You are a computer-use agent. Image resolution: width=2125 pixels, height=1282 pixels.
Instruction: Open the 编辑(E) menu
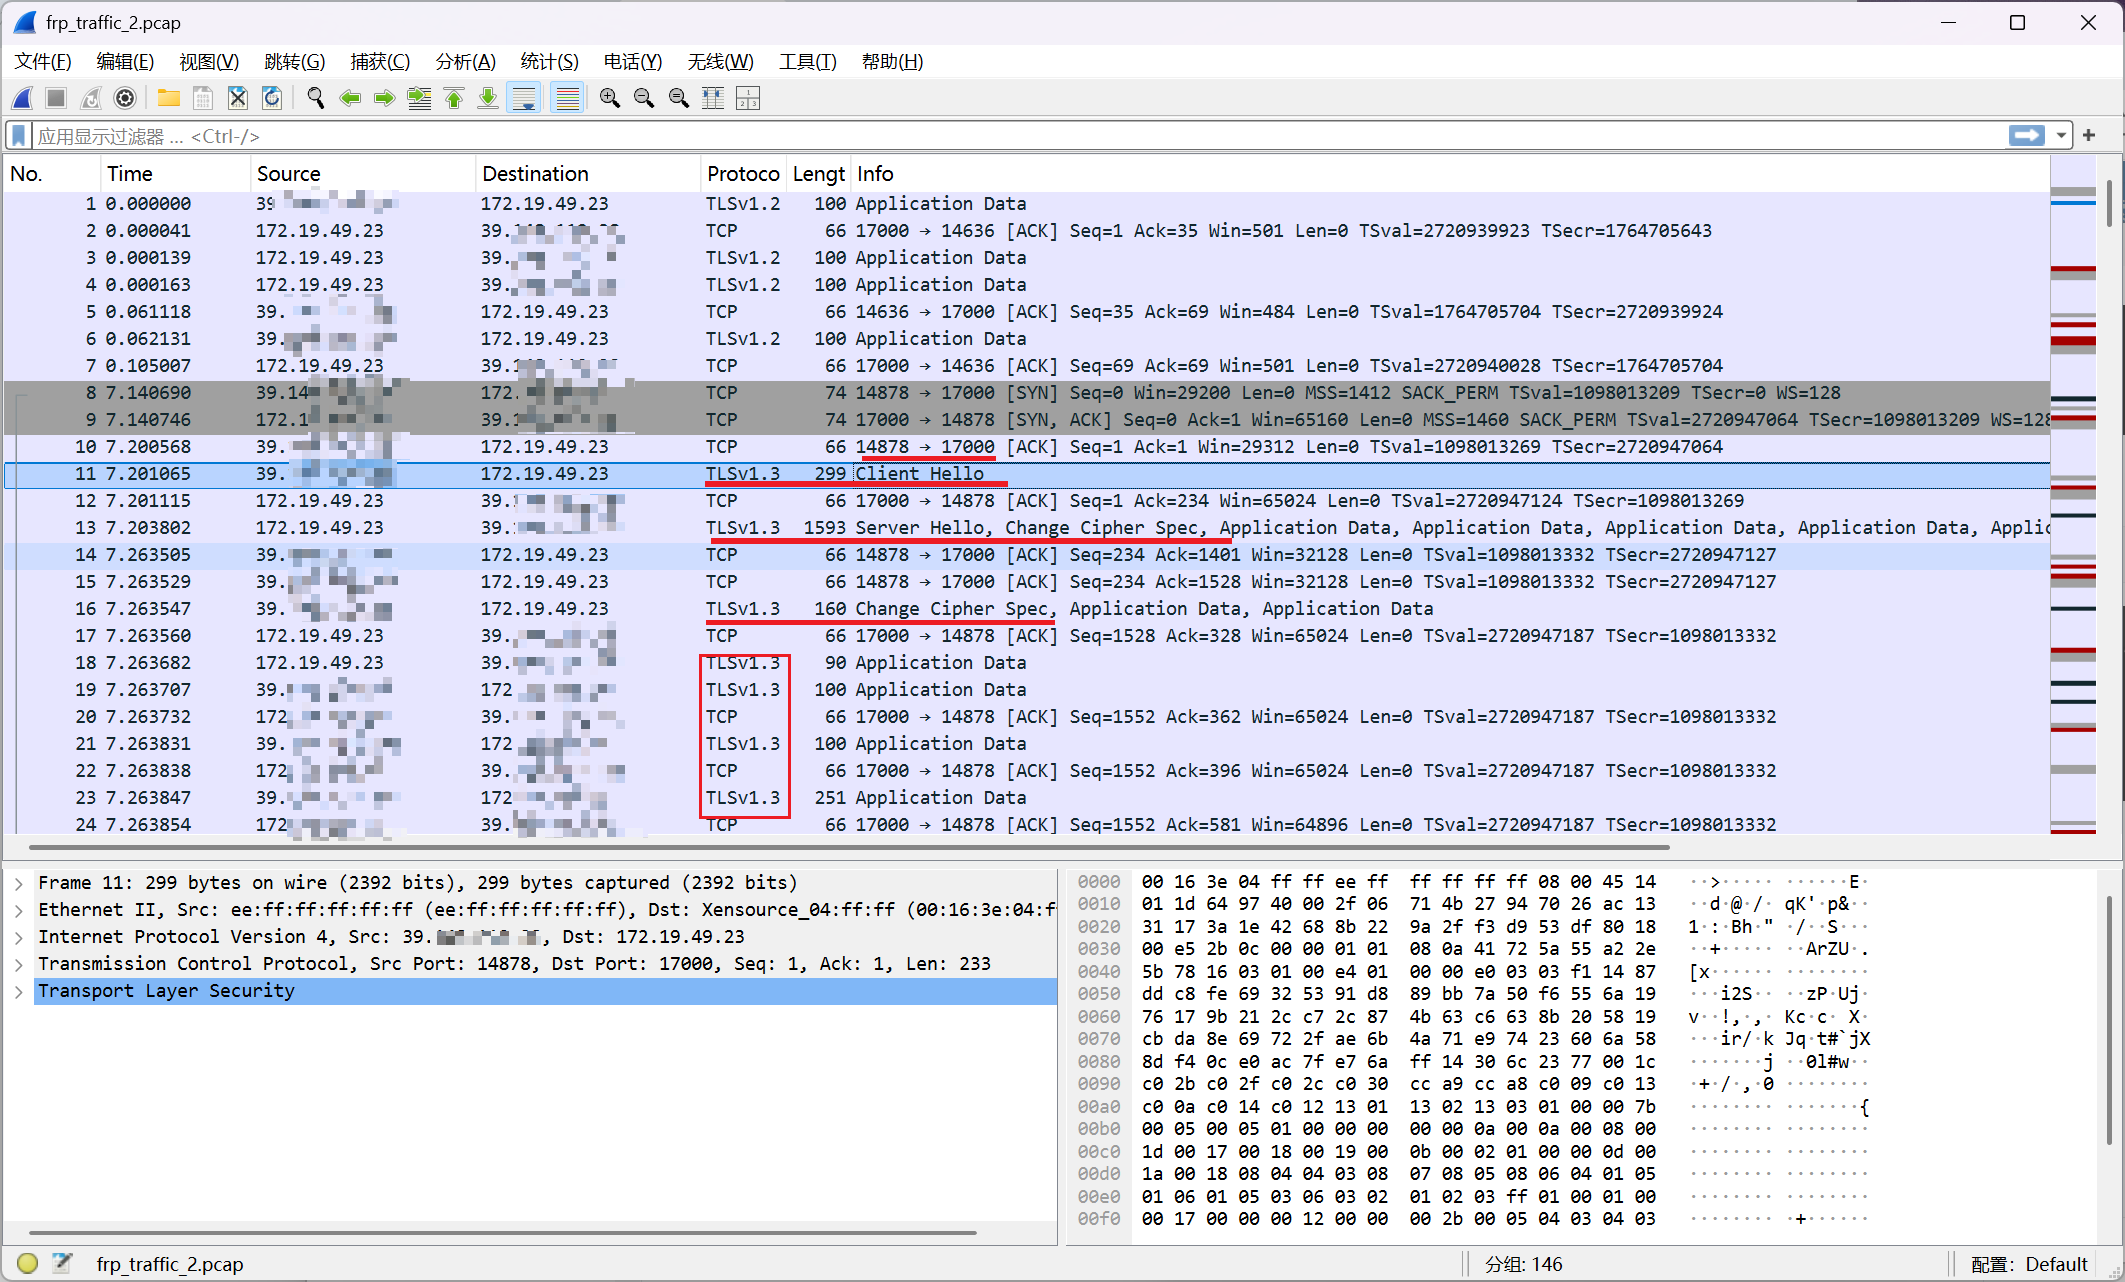coord(125,62)
